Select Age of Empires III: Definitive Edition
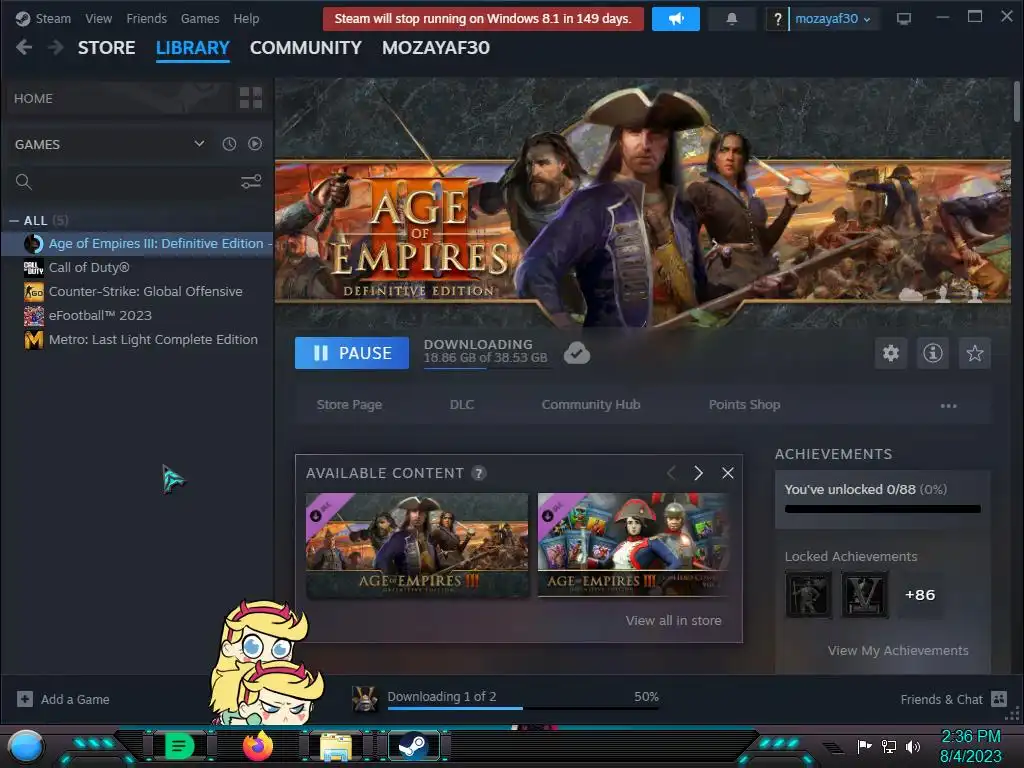Image resolution: width=1024 pixels, height=768 pixels. [137, 244]
